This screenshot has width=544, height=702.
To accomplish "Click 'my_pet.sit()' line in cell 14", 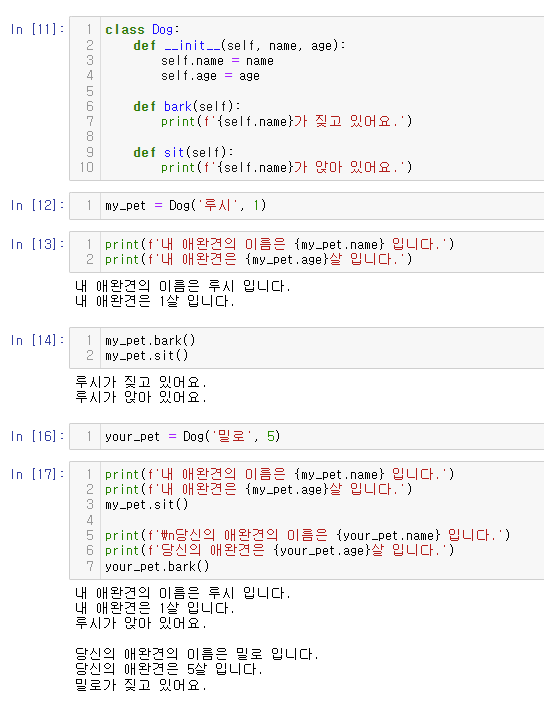I will pyautogui.click(x=147, y=355).
